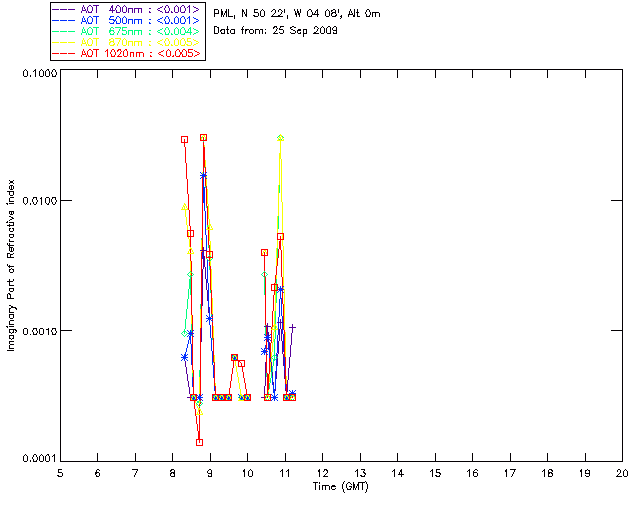Click the 5 tick on the time axis
The width and height of the screenshot is (640, 512).
tap(60, 472)
